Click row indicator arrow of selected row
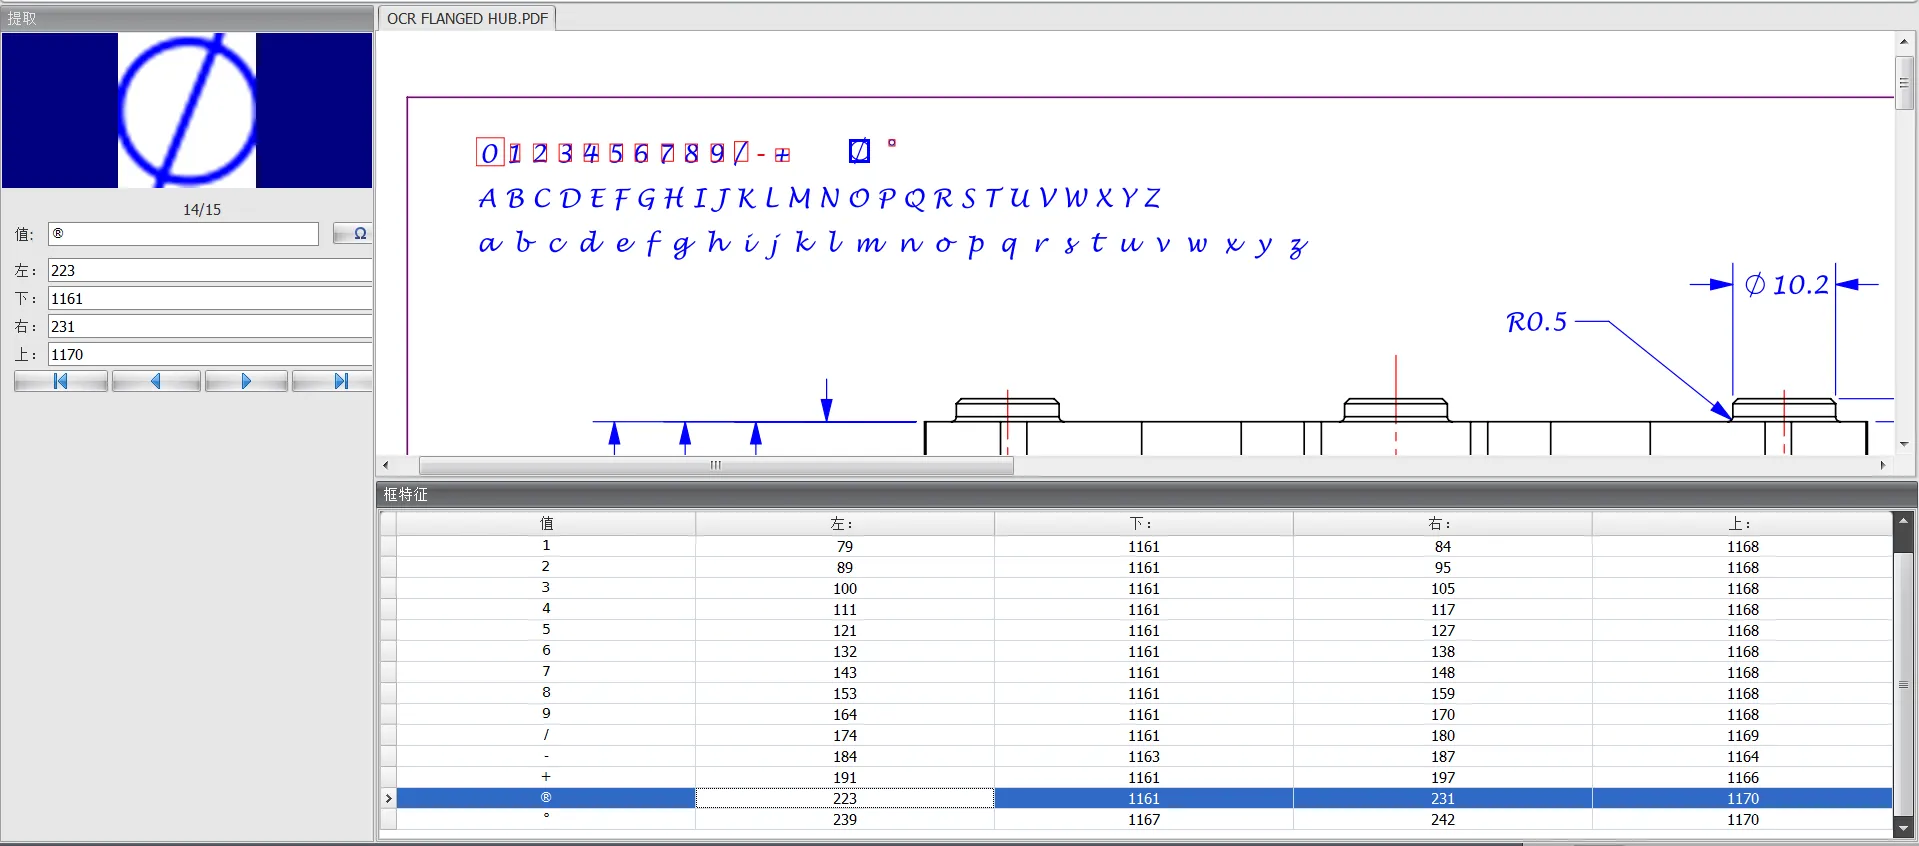Image resolution: width=1919 pixels, height=846 pixels. click(388, 798)
